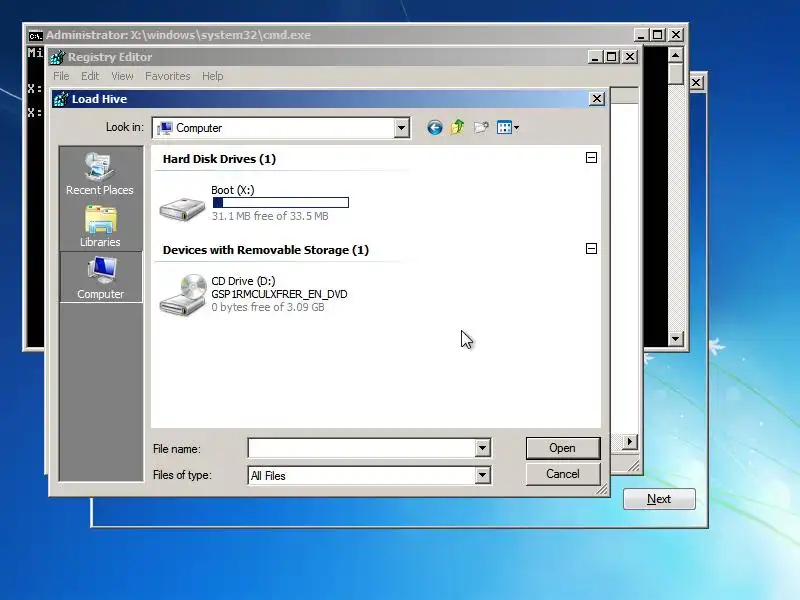Click right scroll arrow in Registry Editor

630,441
